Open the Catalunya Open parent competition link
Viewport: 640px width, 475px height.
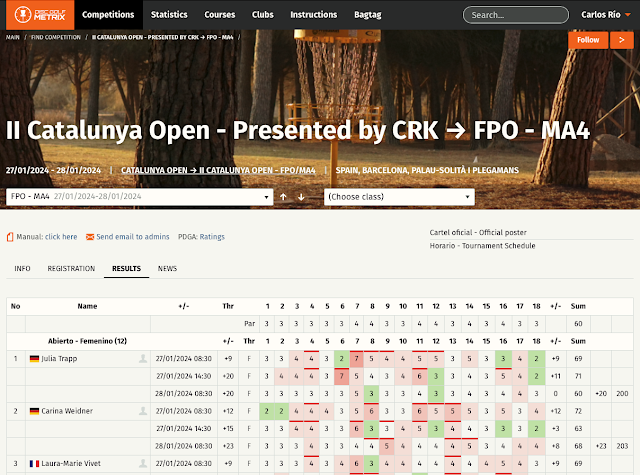(x=218, y=170)
